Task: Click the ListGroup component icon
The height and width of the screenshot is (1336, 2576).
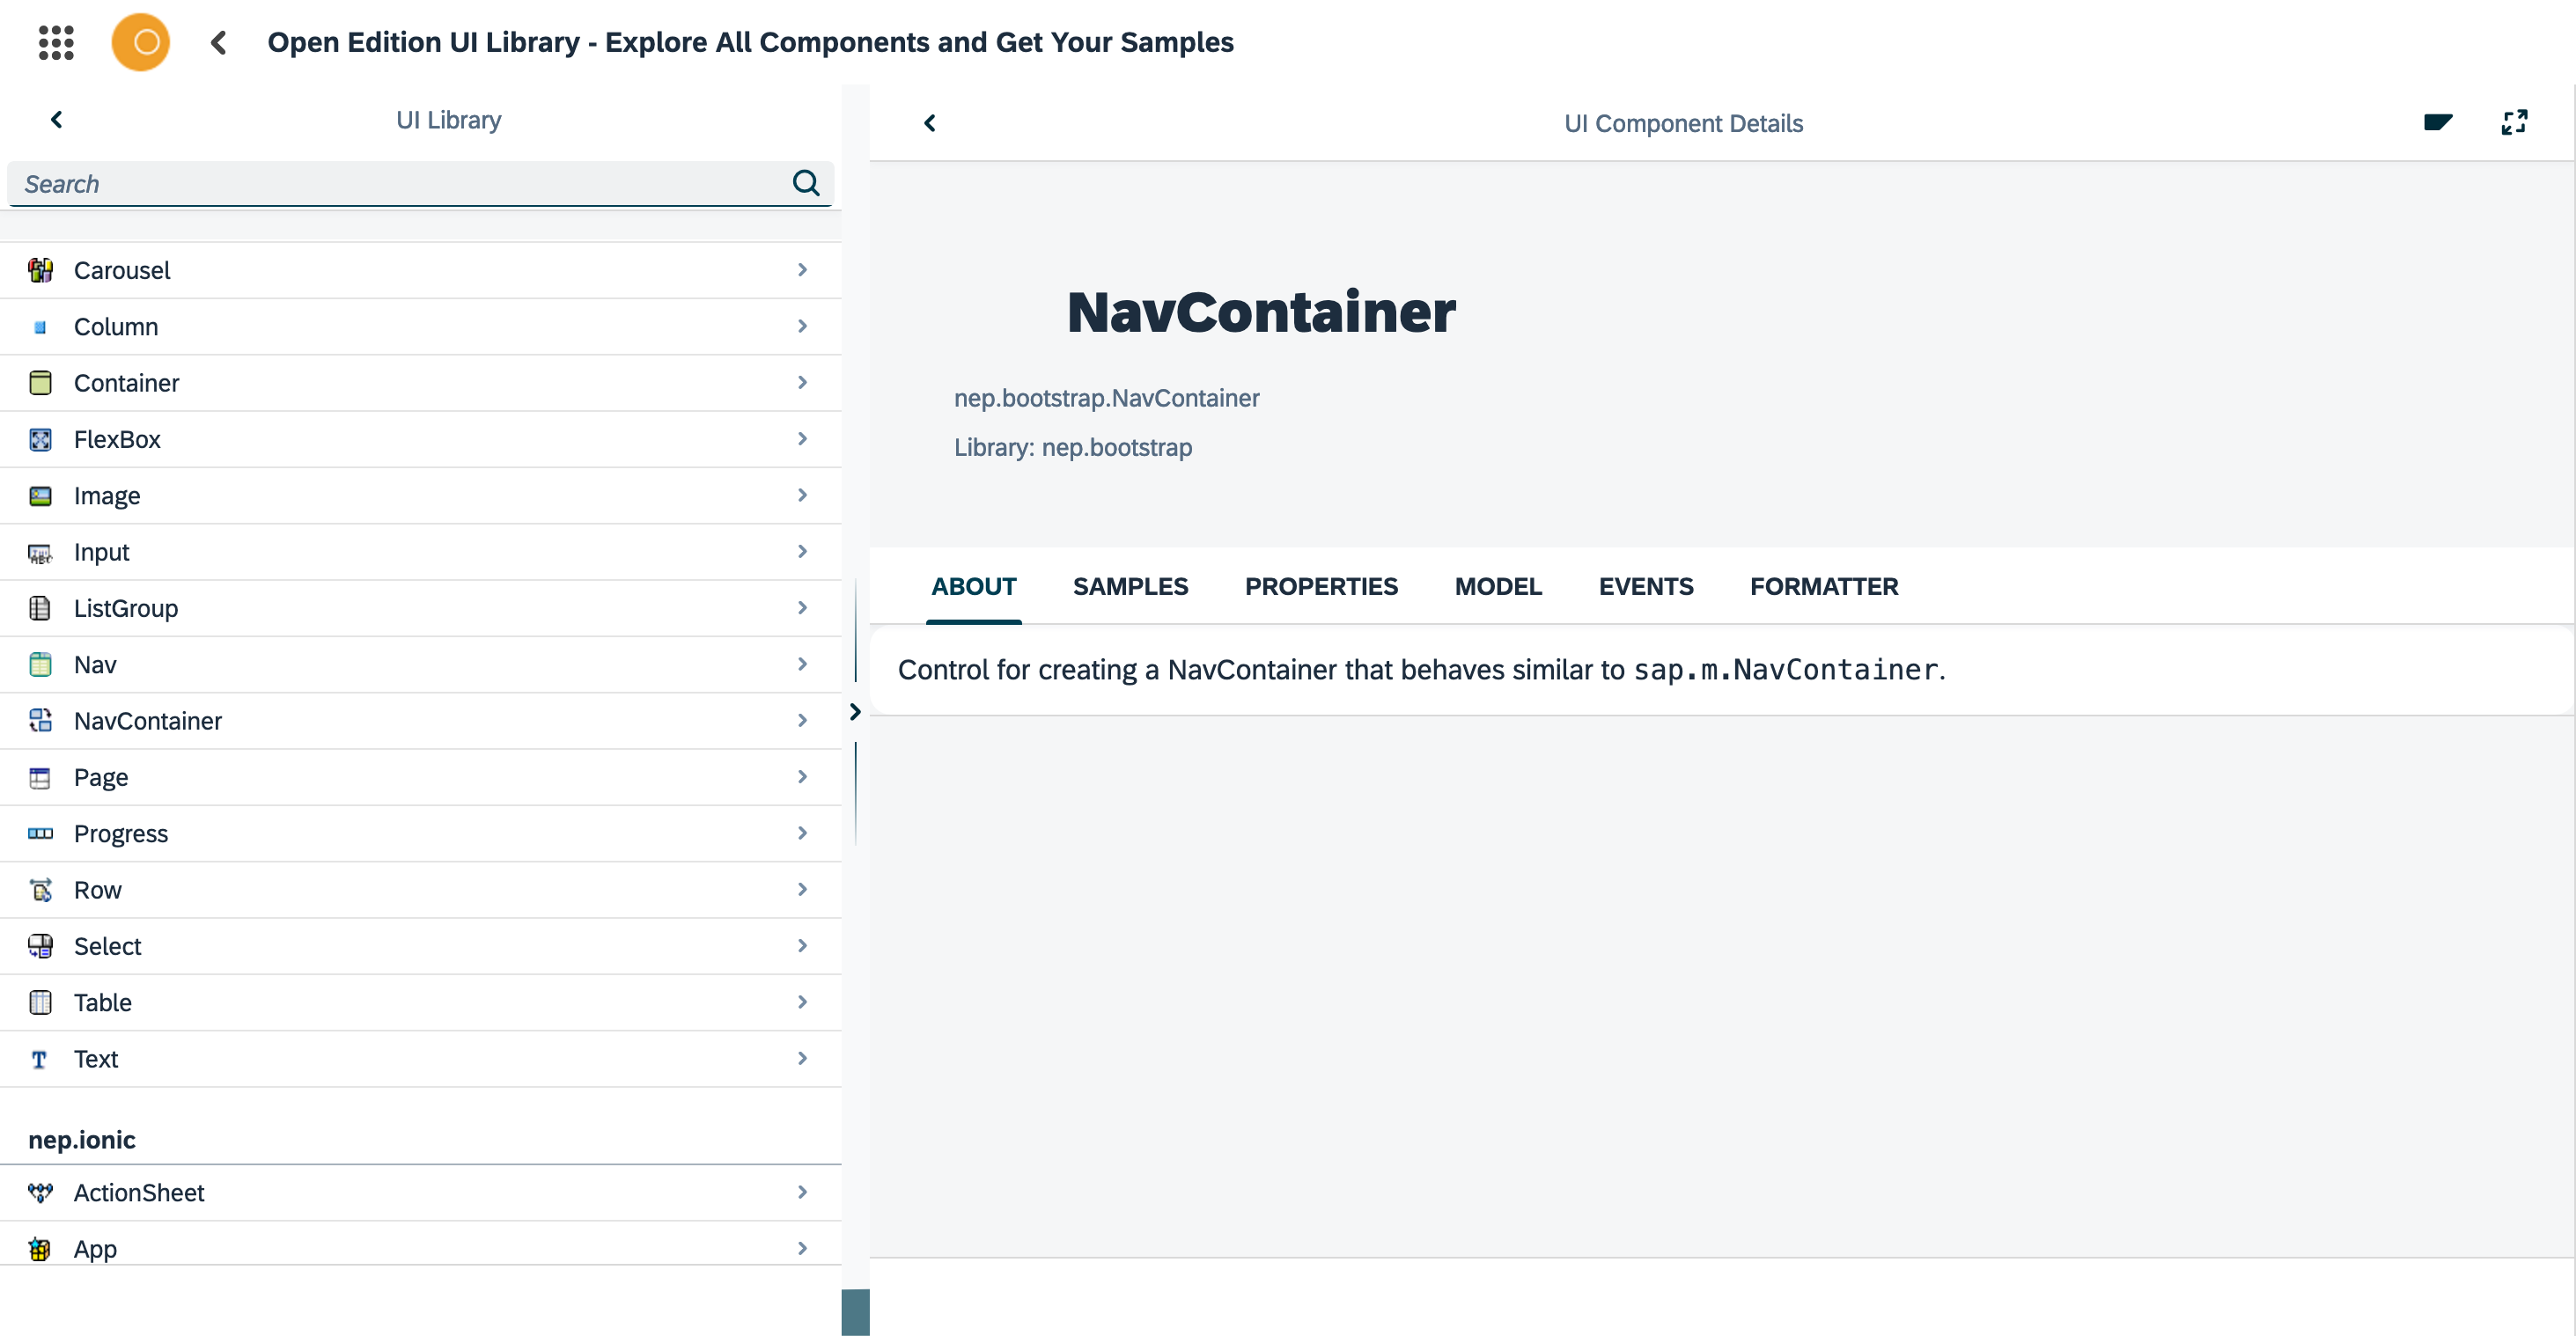Action: (x=40, y=609)
